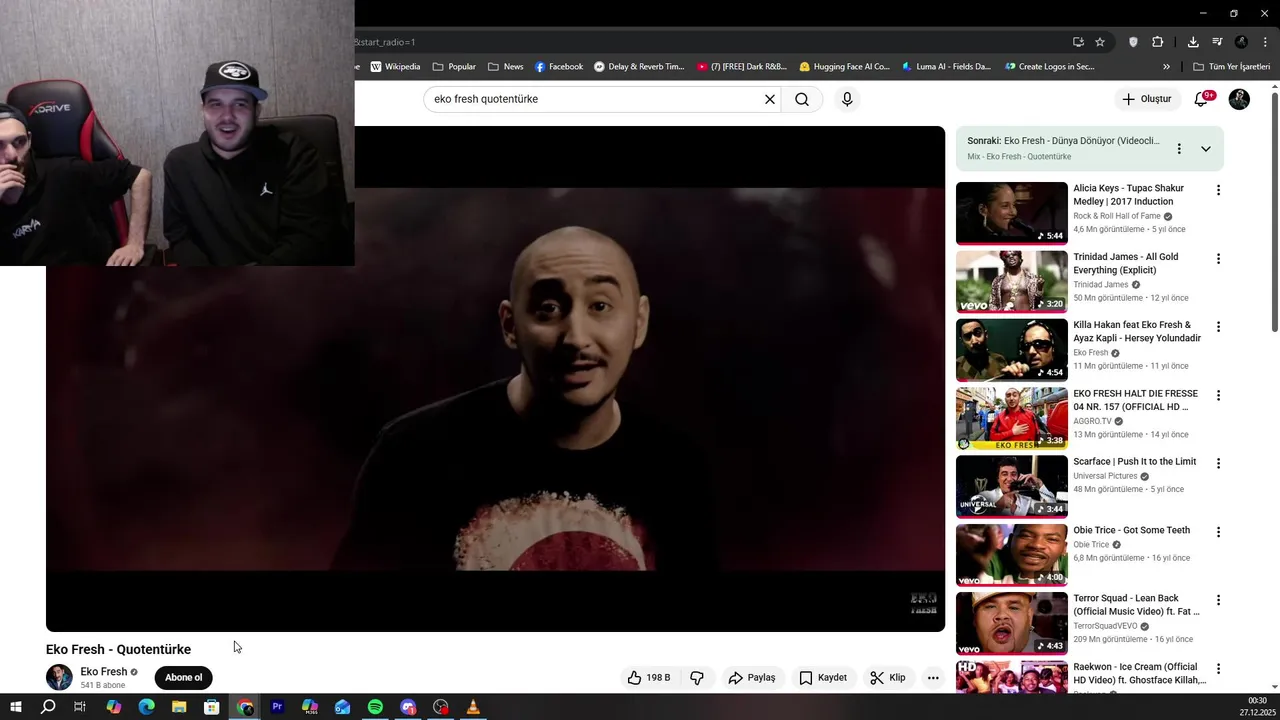Open options for Obie Trice video
Viewport: 1280px width, 720px height.
click(x=1218, y=532)
